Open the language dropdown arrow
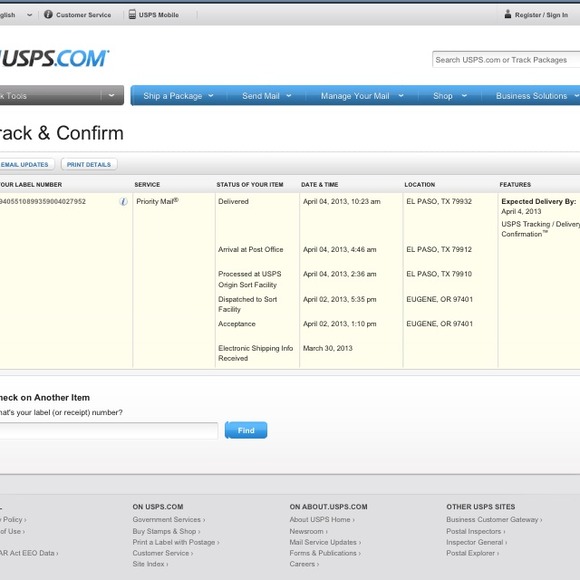This screenshot has height=580, width=580. pyautogui.click(x=30, y=15)
